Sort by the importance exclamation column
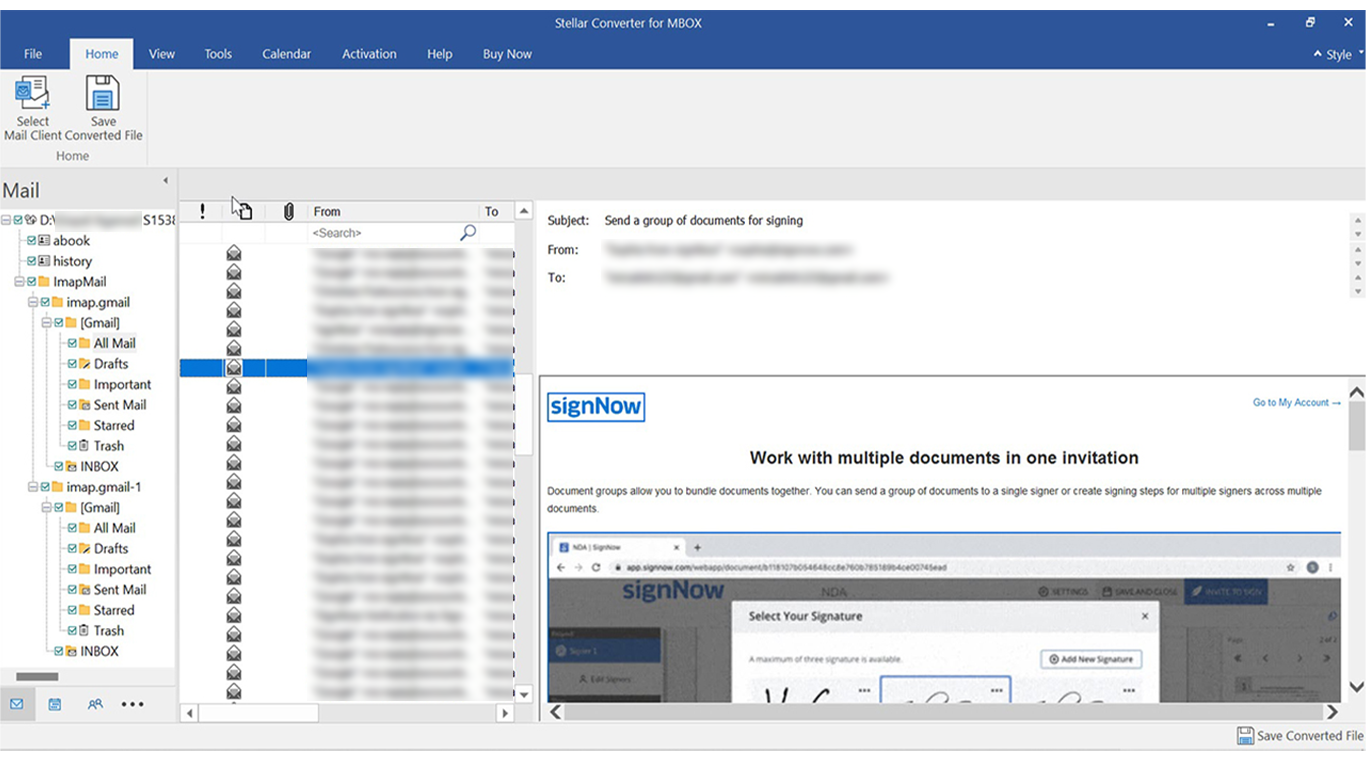Screen dimensions: 1366x768 click(x=202, y=211)
